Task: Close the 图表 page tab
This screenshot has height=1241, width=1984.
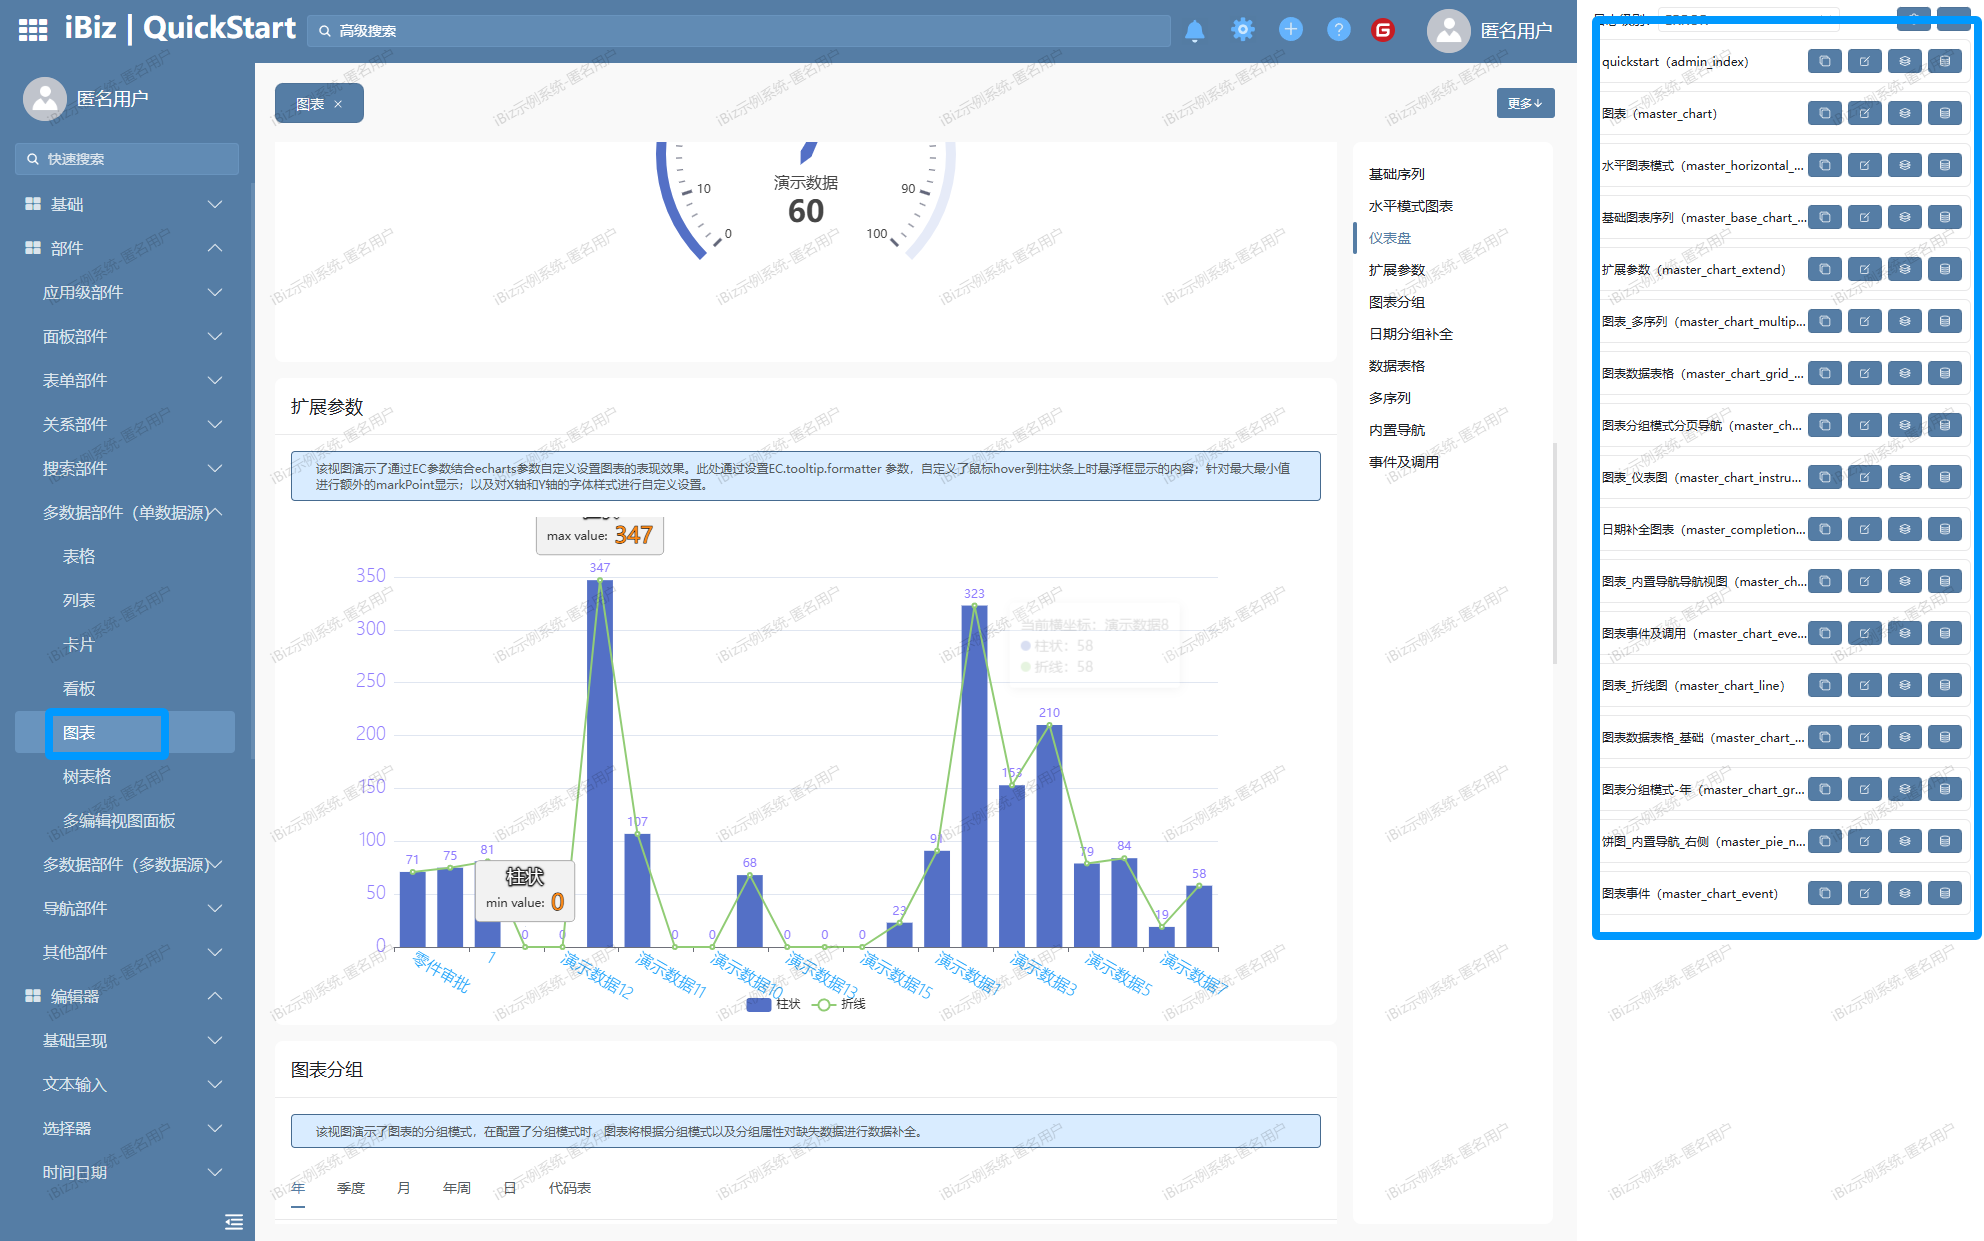Action: [x=338, y=104]
